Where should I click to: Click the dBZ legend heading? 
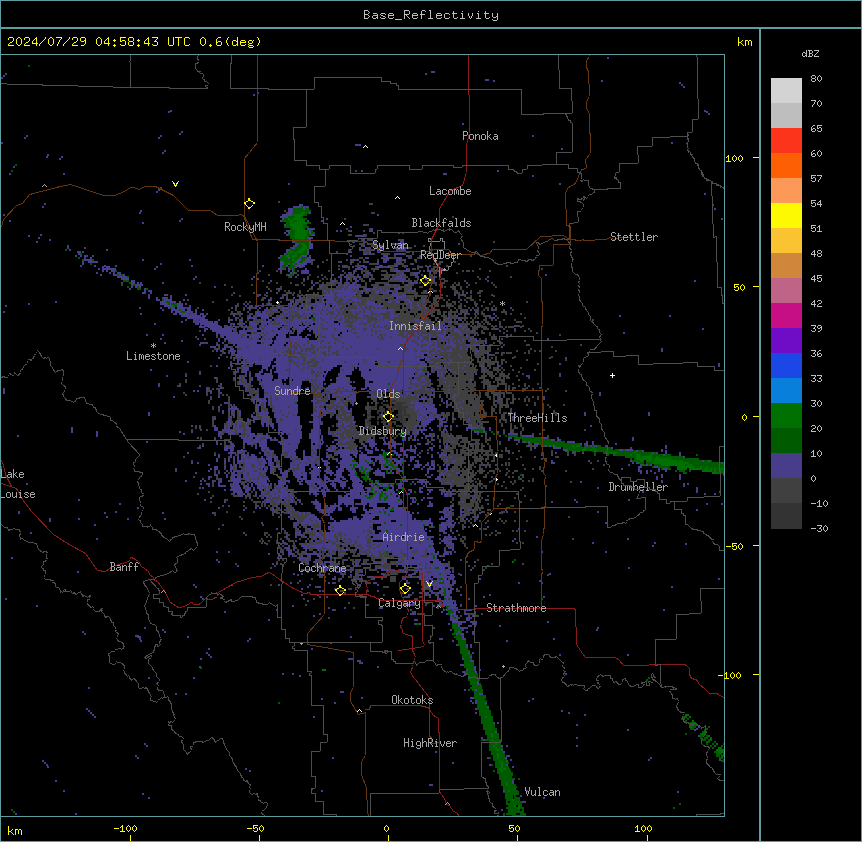pyautogui.click(x=810, y=53)
